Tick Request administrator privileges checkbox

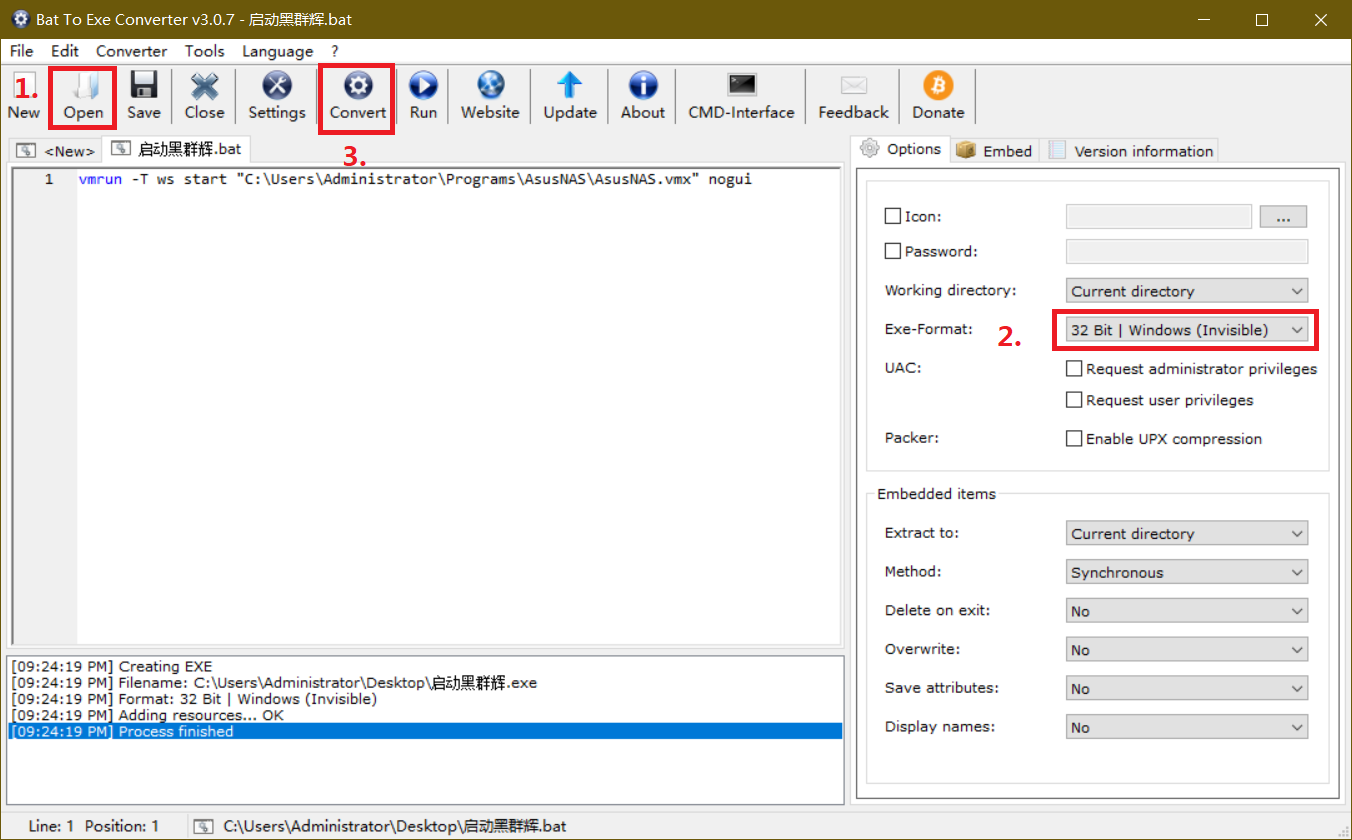1074,369
